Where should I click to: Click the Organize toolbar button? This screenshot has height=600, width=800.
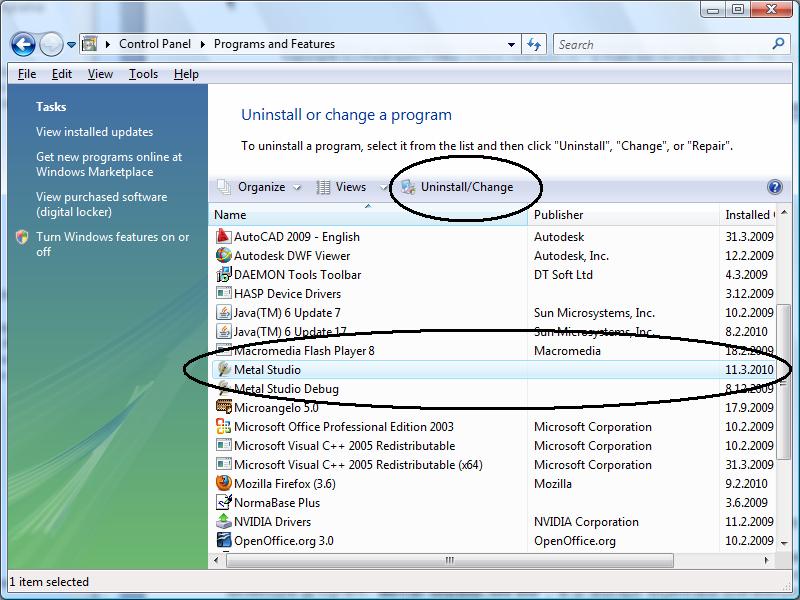252,187
